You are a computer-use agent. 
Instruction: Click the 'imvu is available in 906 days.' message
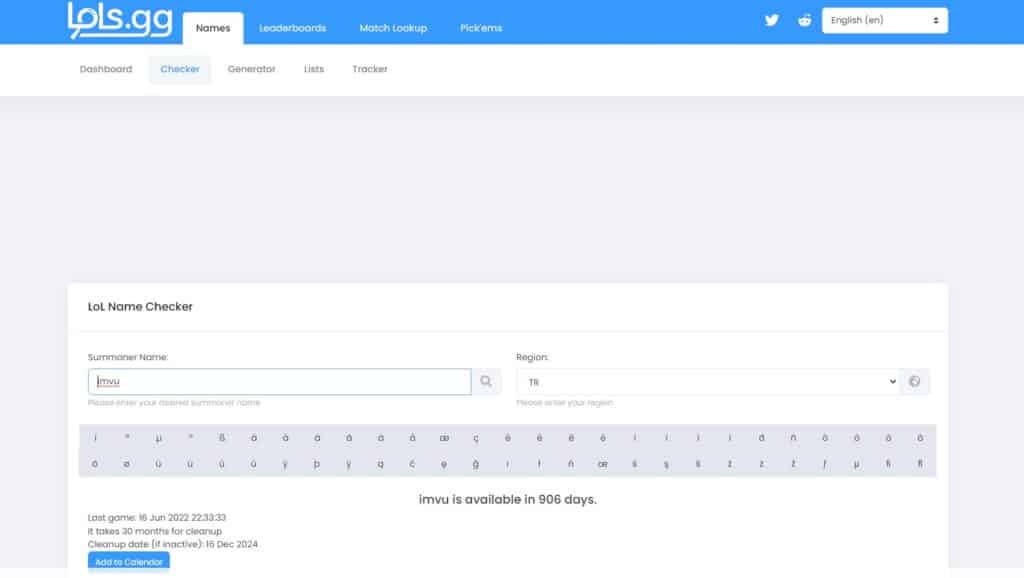pyautogui.click(x=507, y=500)
